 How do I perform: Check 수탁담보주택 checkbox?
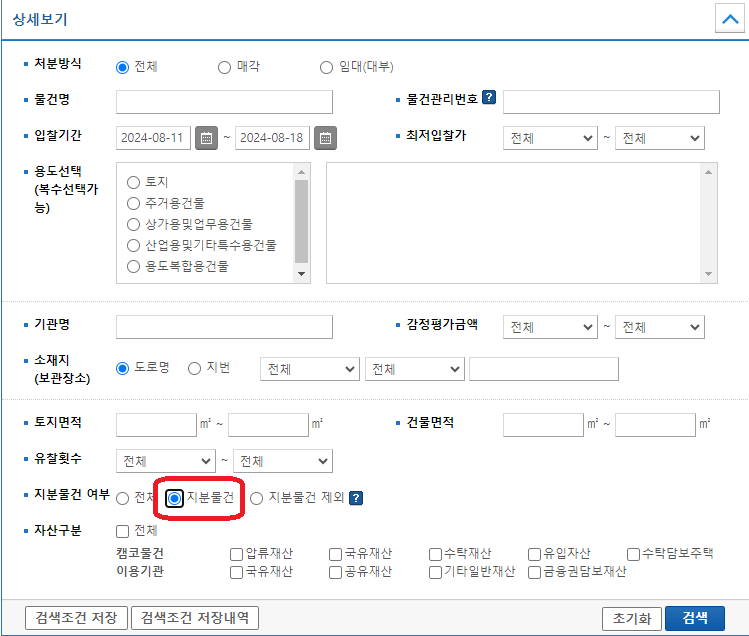point(633,554)
